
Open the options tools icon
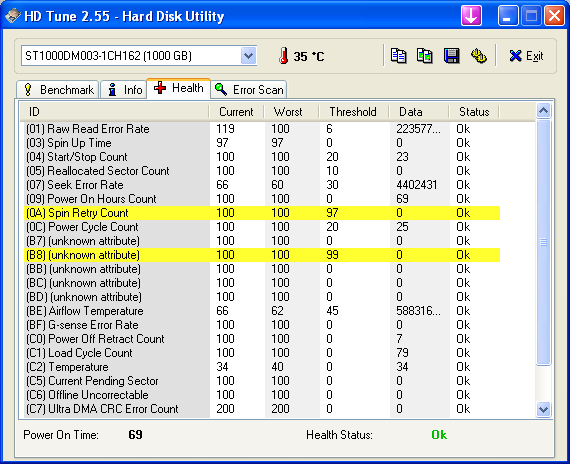point(478,56)
